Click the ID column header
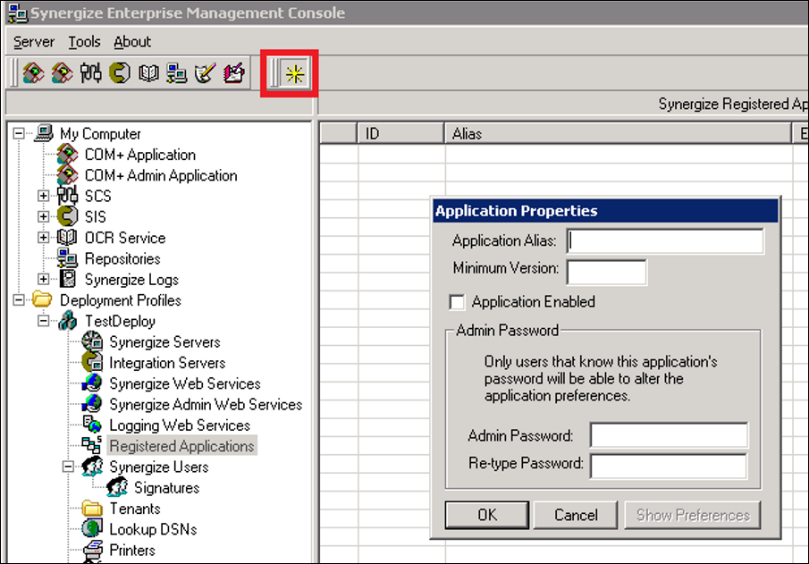809x564 pixels. click(400, 134)
